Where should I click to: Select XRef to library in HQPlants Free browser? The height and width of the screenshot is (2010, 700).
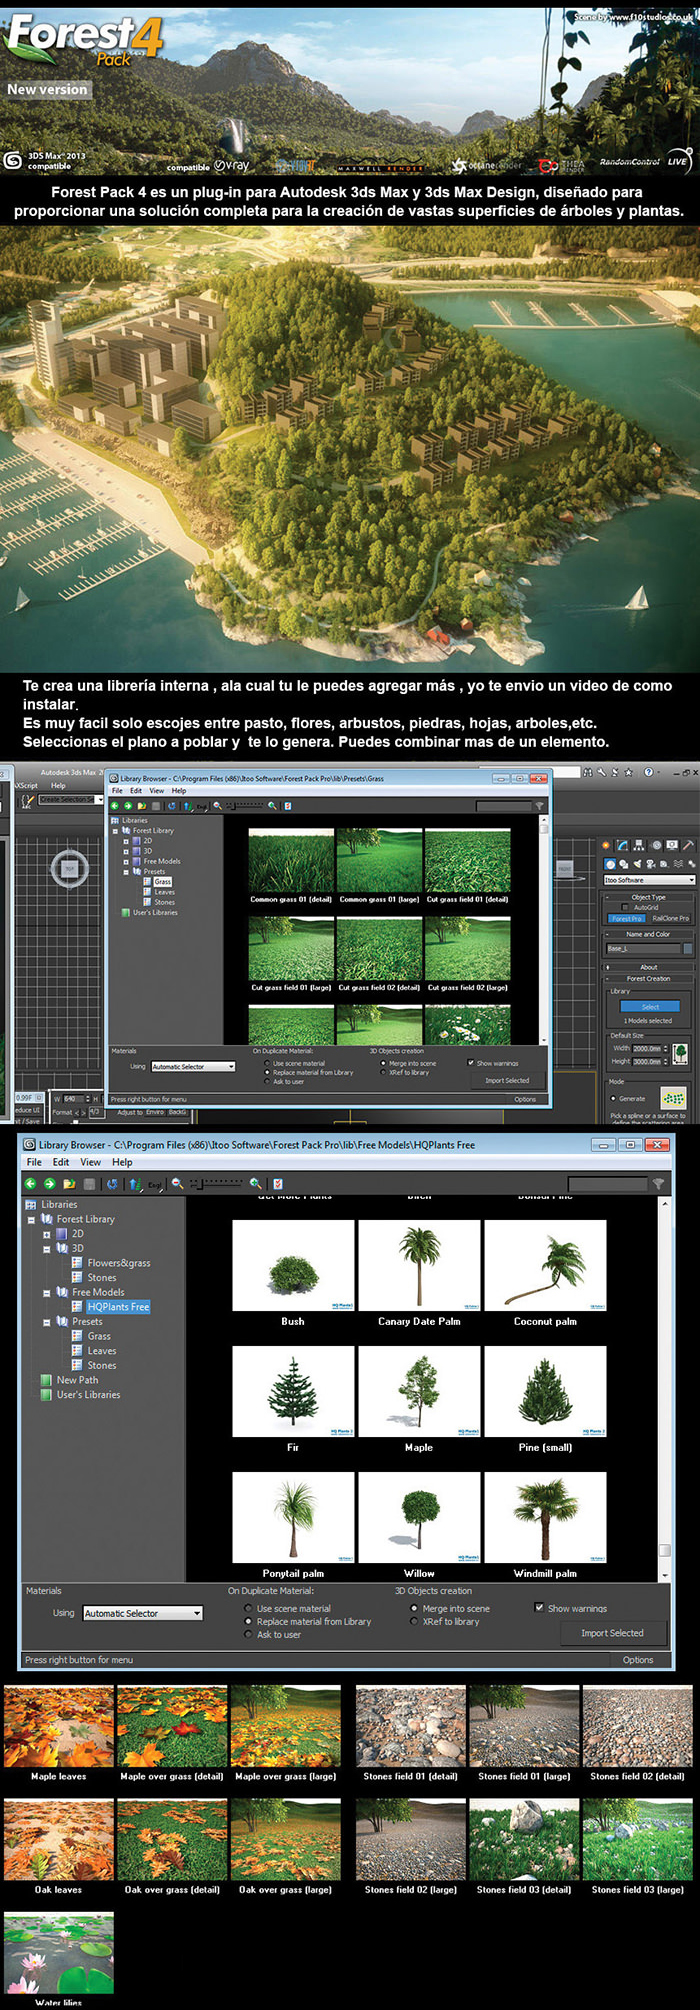[x=414, y=1622]
